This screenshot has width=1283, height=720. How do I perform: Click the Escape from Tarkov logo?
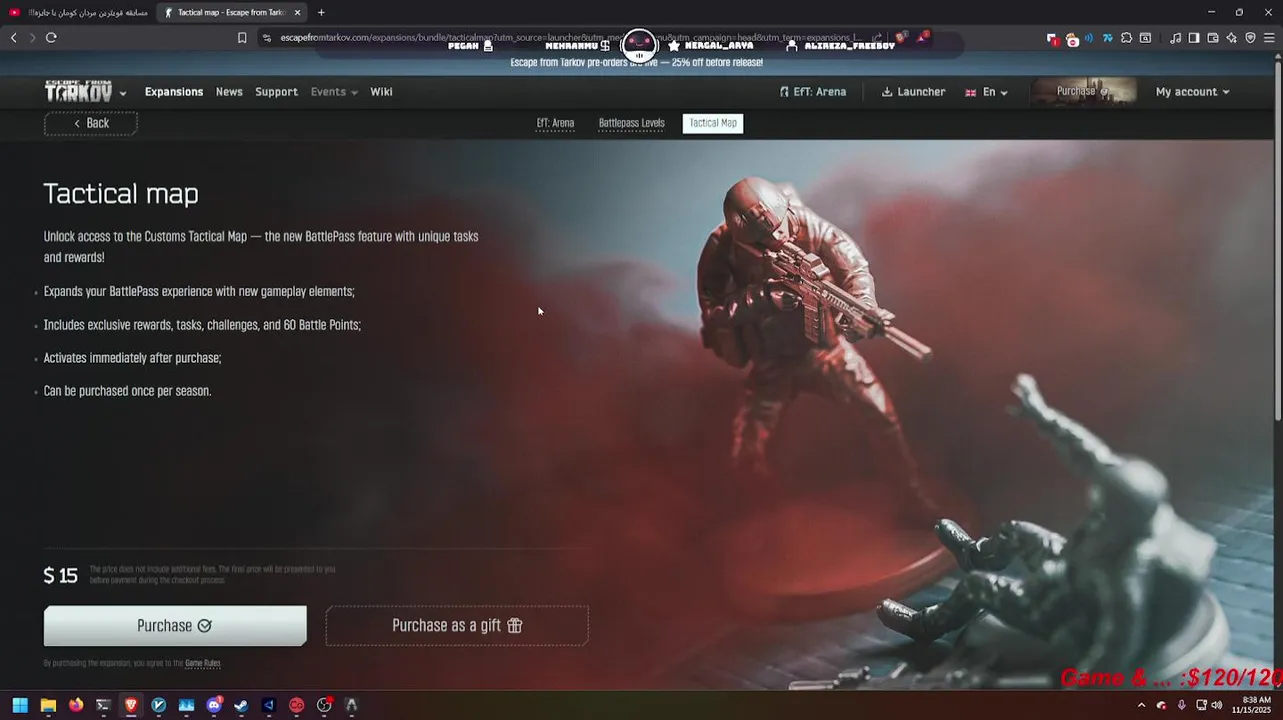[78, 91]
